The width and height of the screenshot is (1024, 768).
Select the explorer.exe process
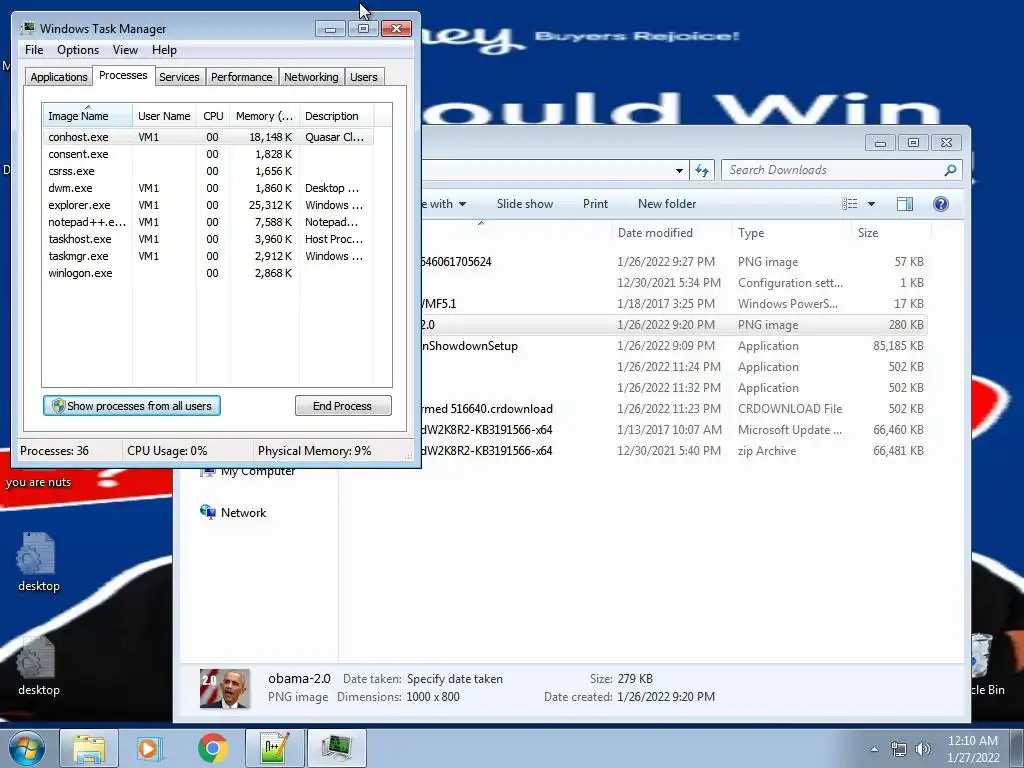coord(208,205)
